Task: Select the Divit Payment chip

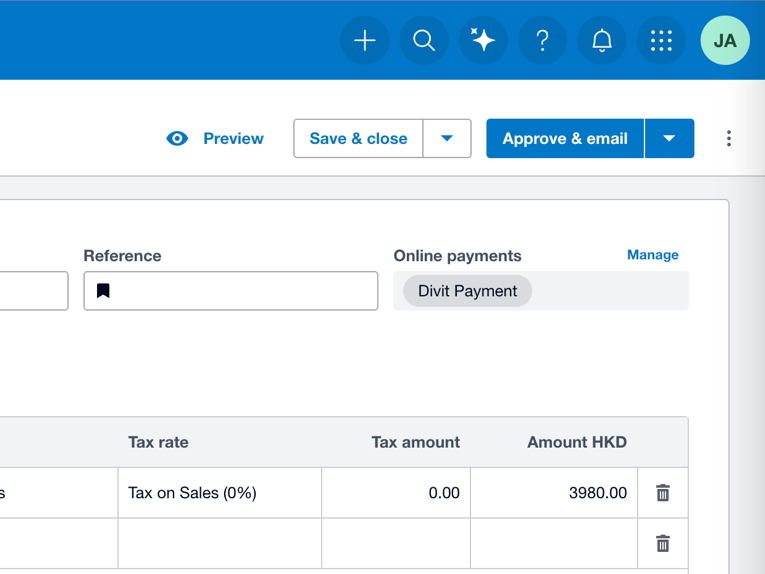Action: pyautogui.click(x=467, y=291)
